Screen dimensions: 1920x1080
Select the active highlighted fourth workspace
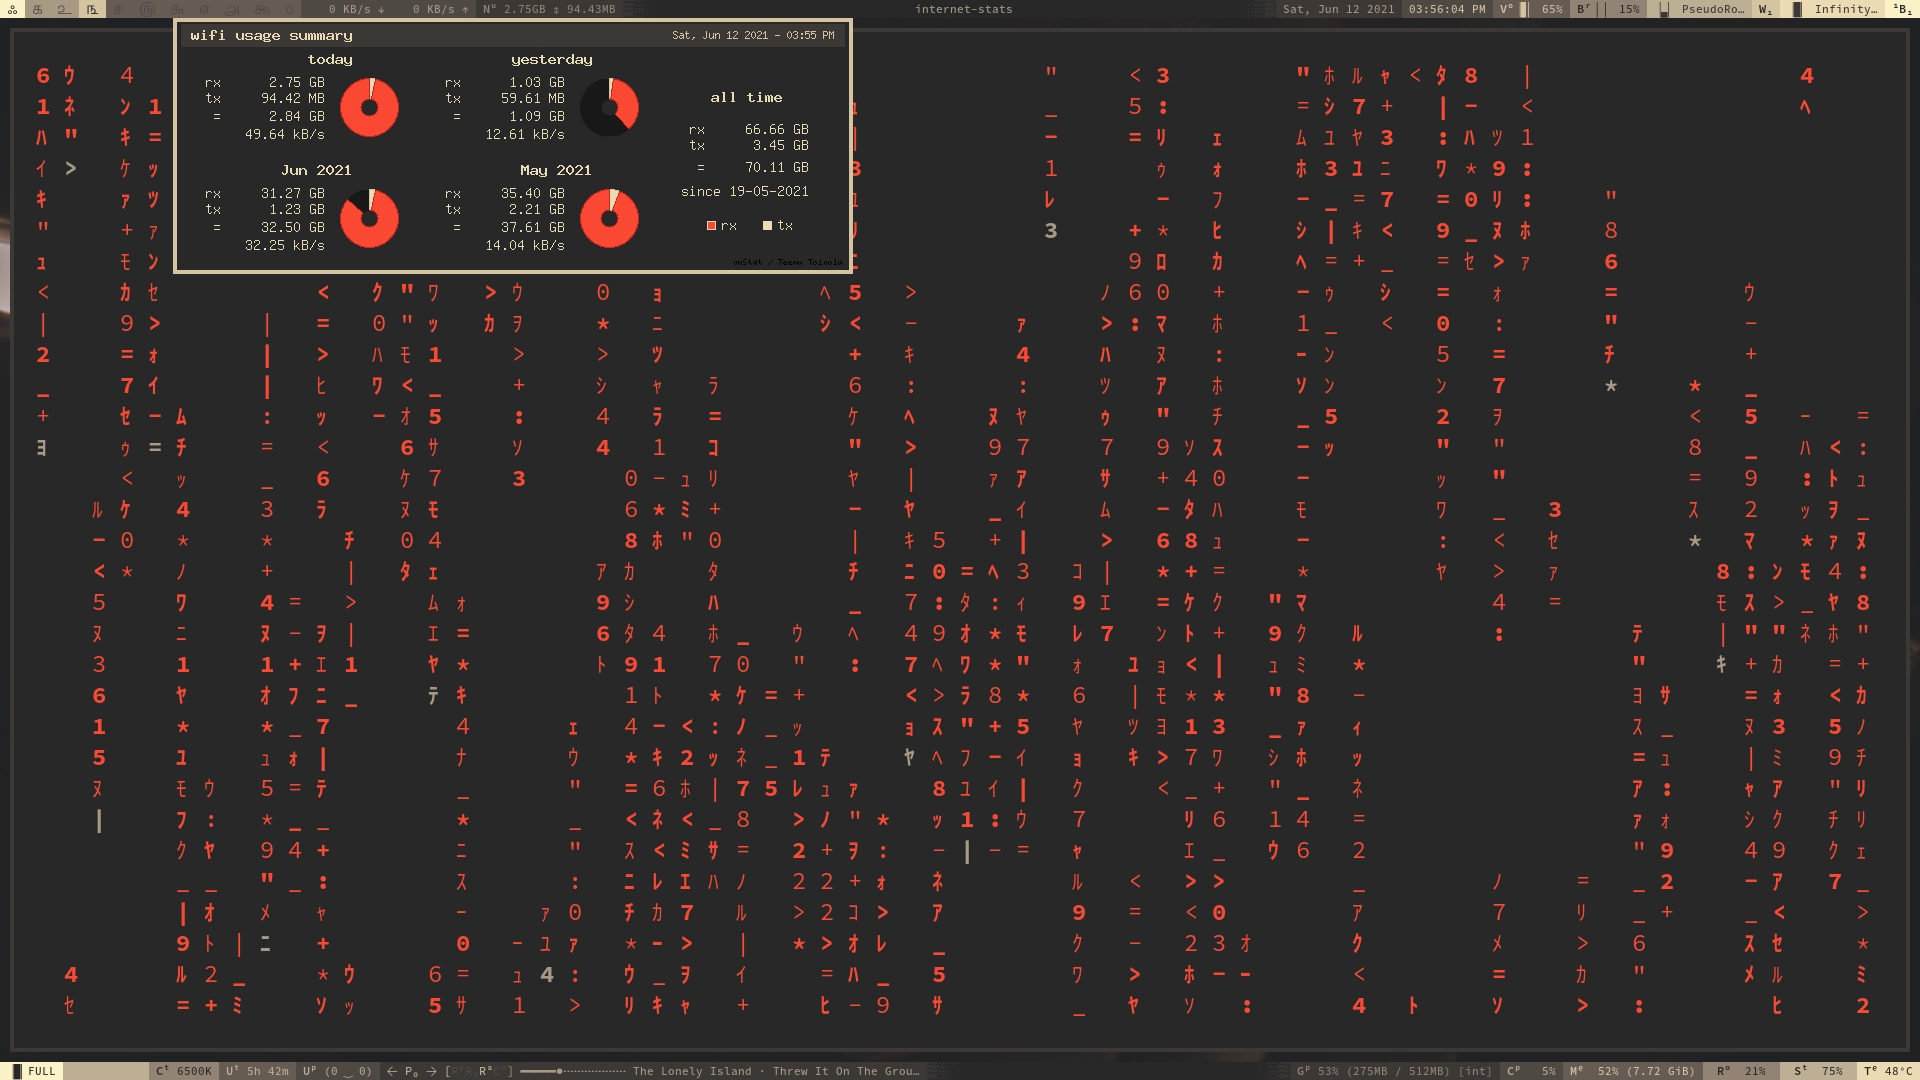tap(92, 9)
